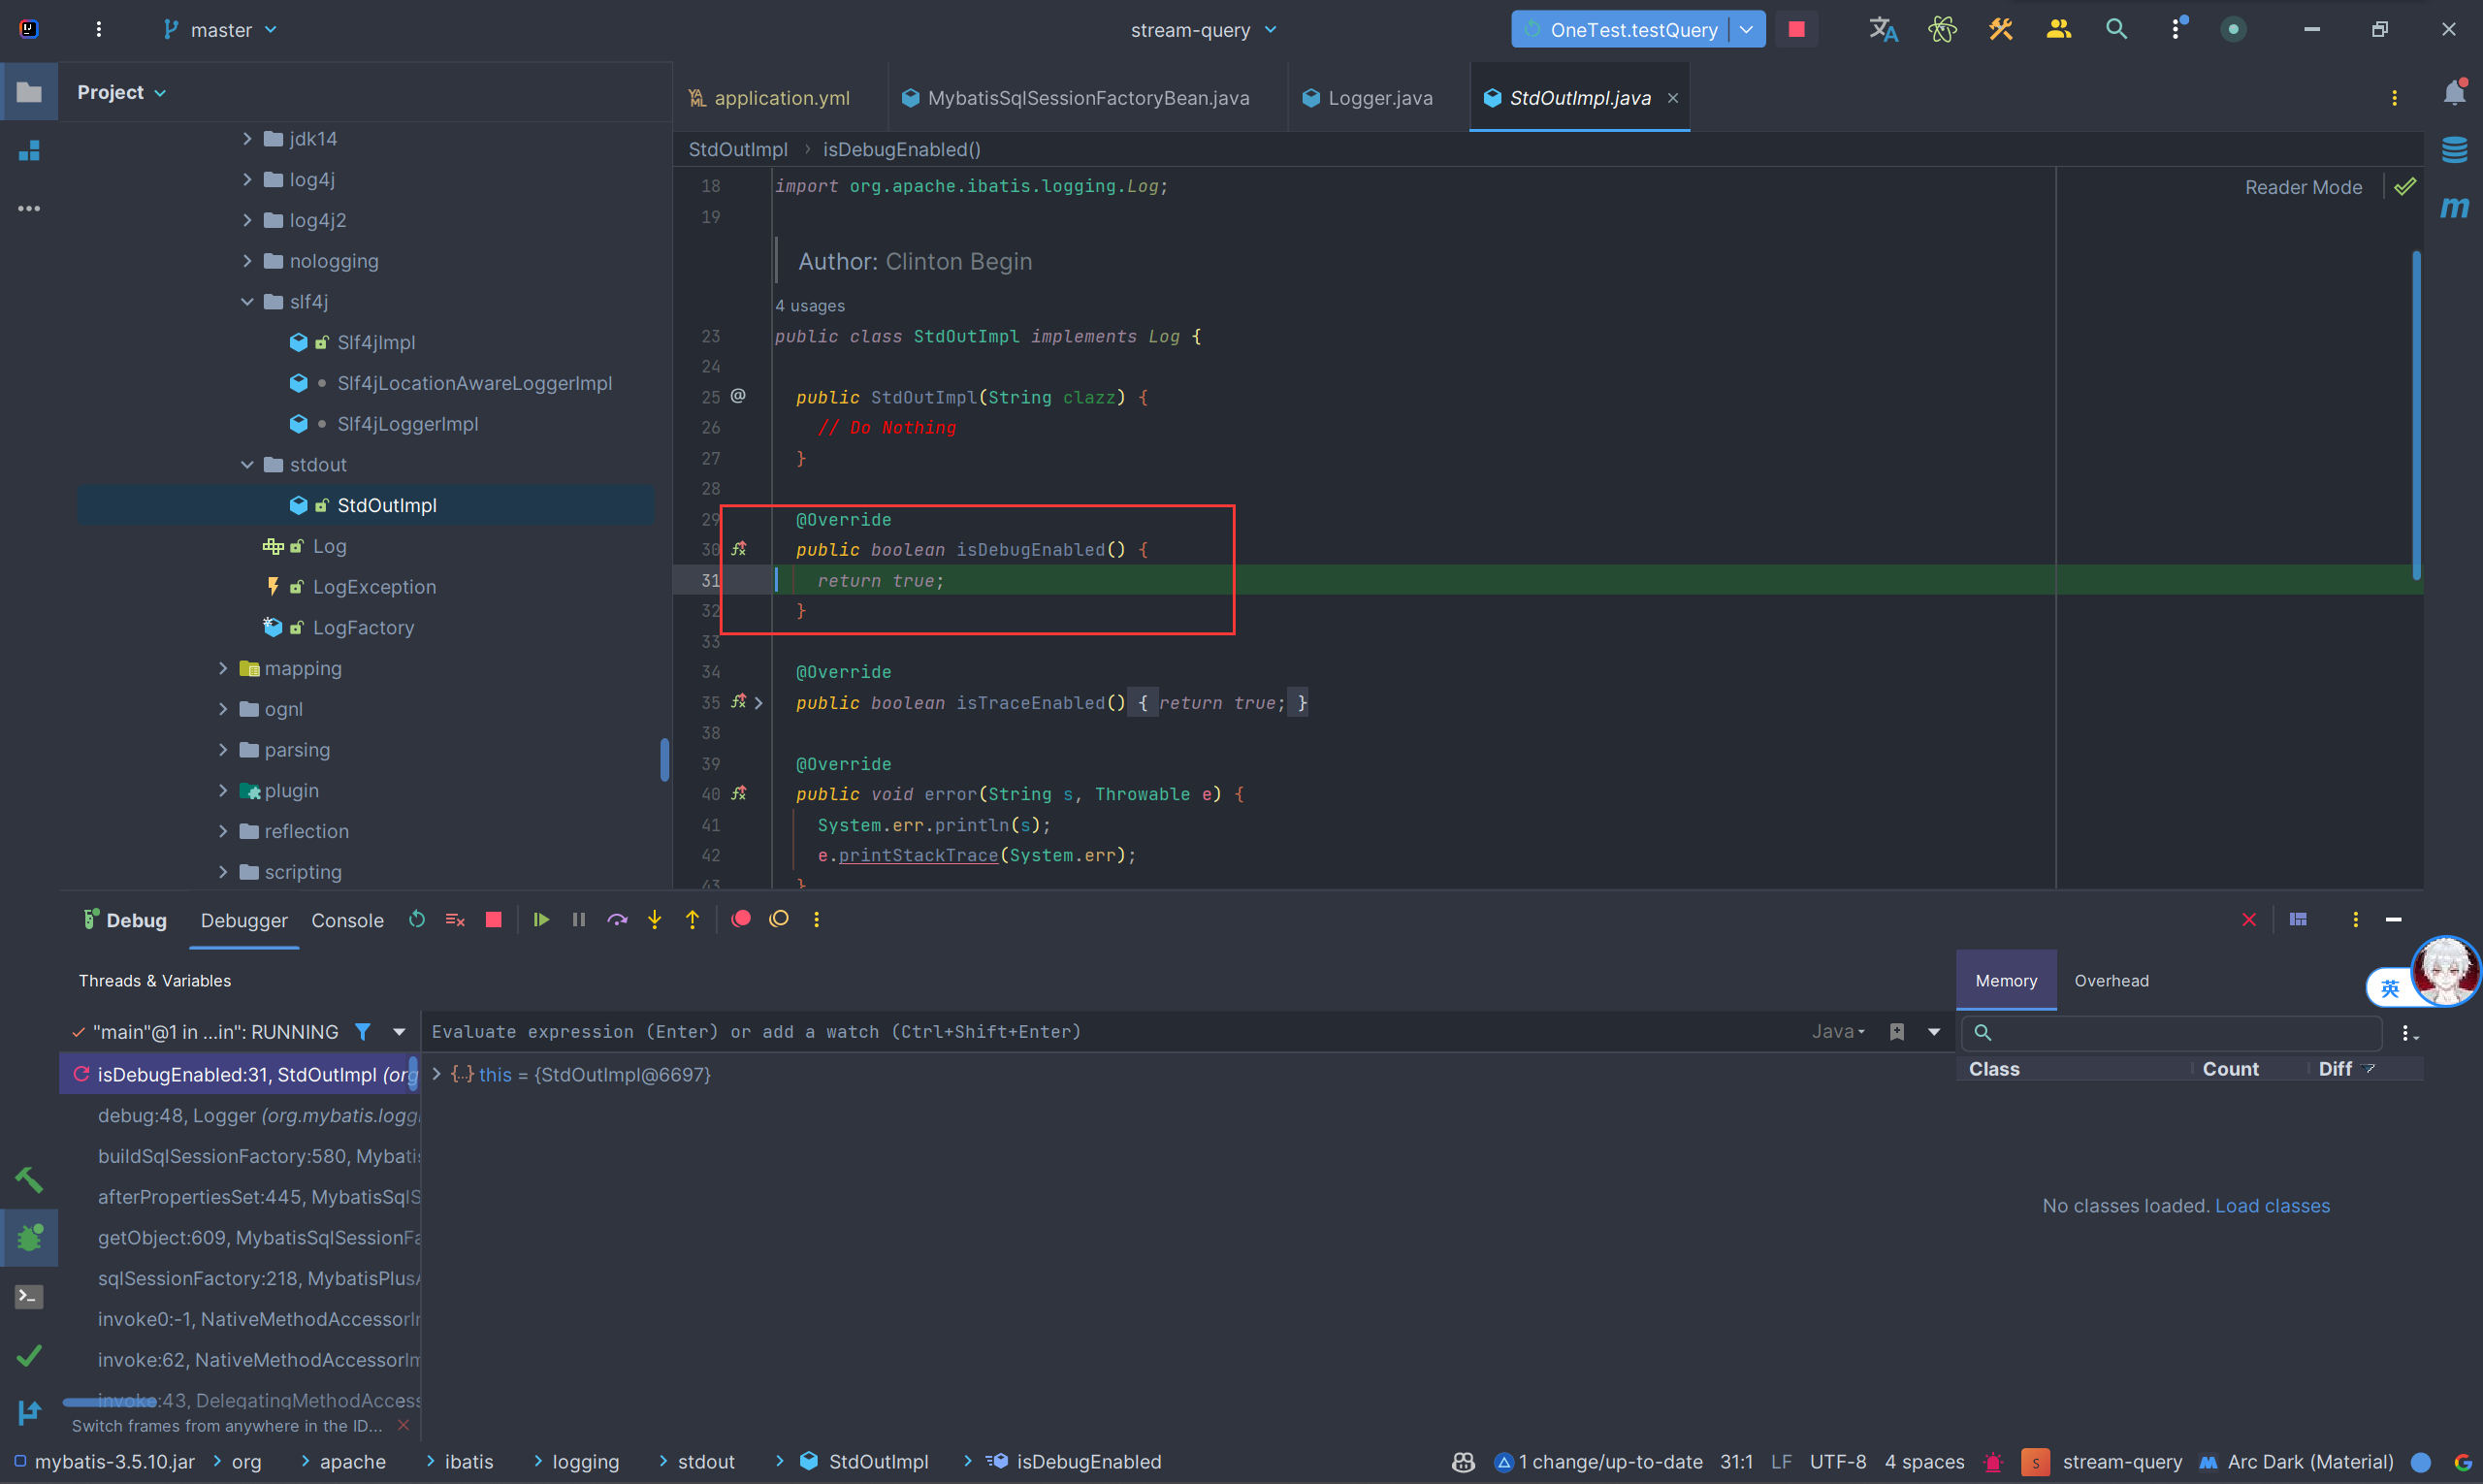Toggle the thread frames filter icon
The width and height of the screenshot is (2483, 1484).
(363, 1032)
